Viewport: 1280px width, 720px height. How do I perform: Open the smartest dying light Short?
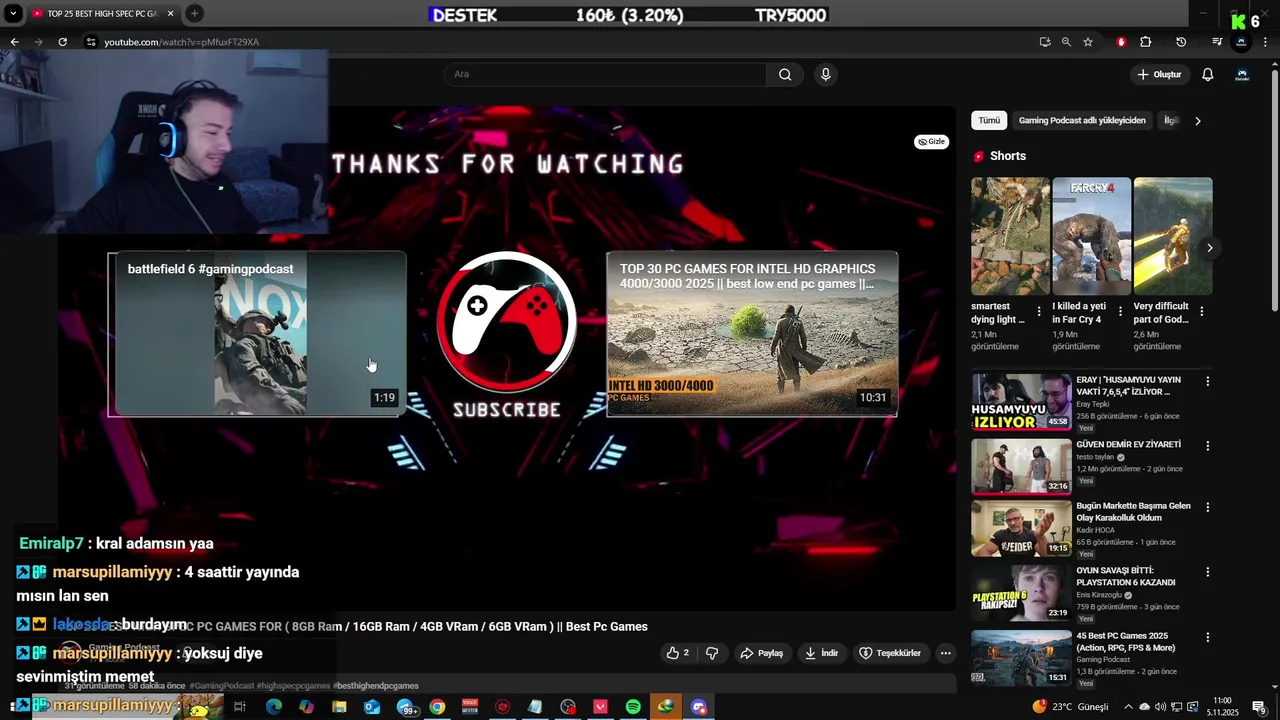(1010, 236)
